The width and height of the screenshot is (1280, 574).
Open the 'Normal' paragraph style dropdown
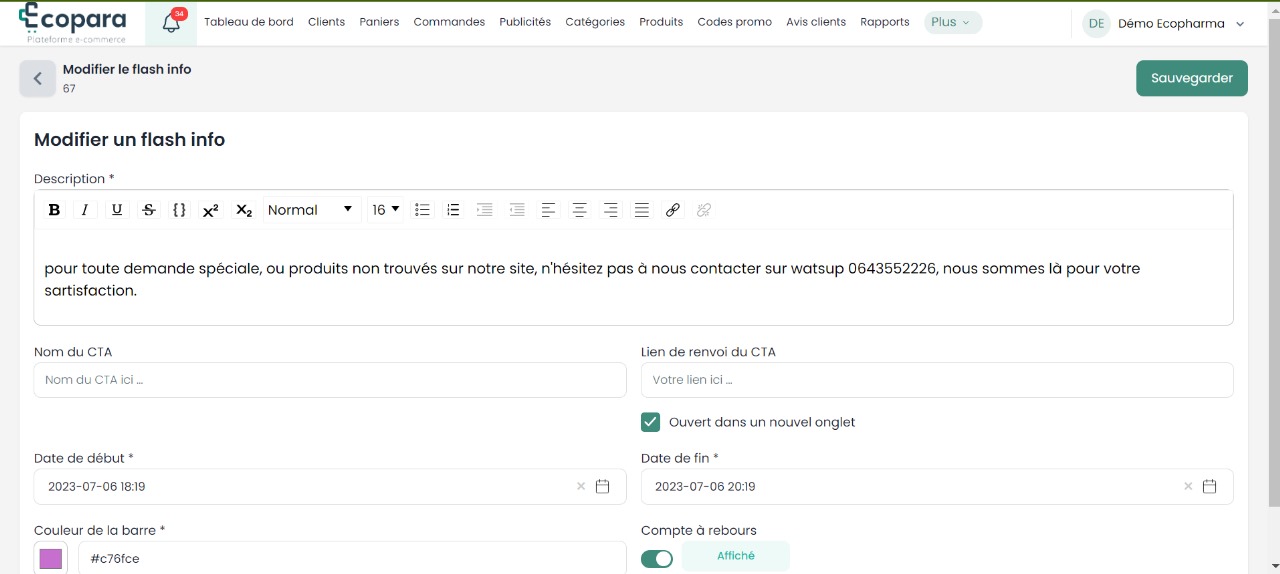[310, 210]
